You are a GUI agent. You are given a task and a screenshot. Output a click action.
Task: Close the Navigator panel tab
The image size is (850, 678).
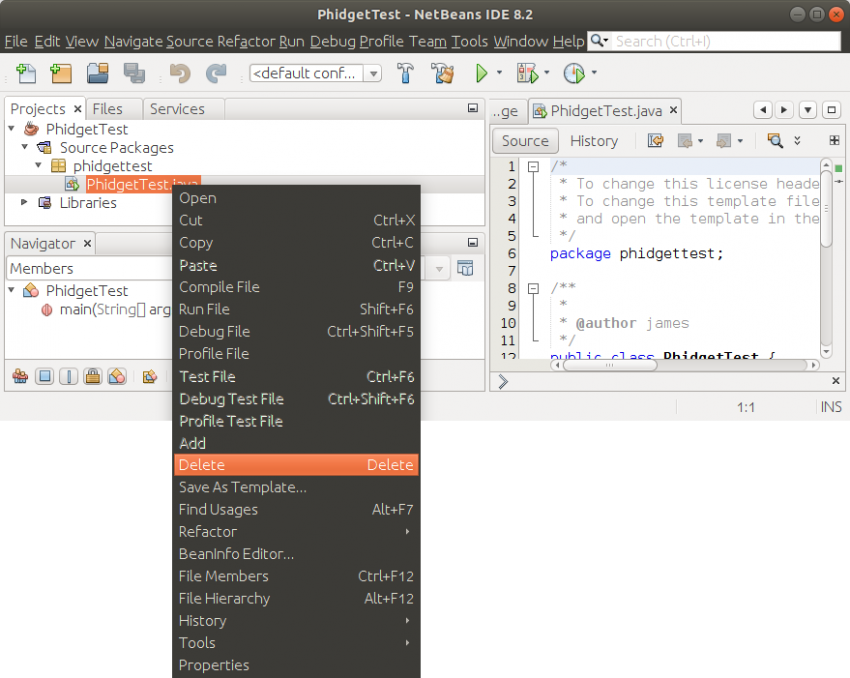point(87,243)
